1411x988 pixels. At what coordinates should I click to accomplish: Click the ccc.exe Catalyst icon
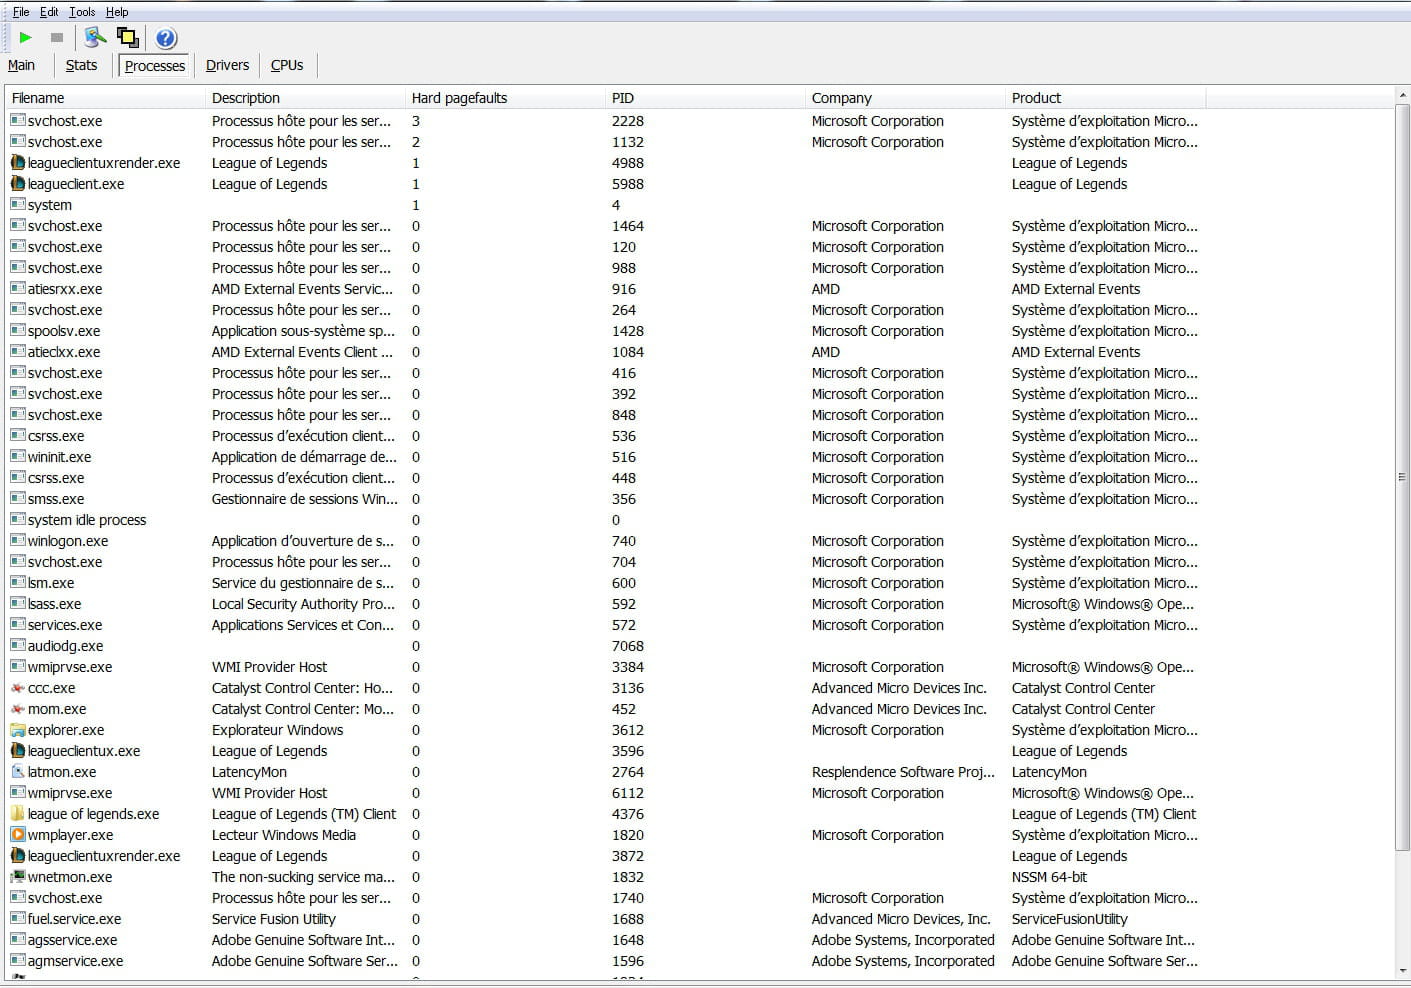coord(18,688)
